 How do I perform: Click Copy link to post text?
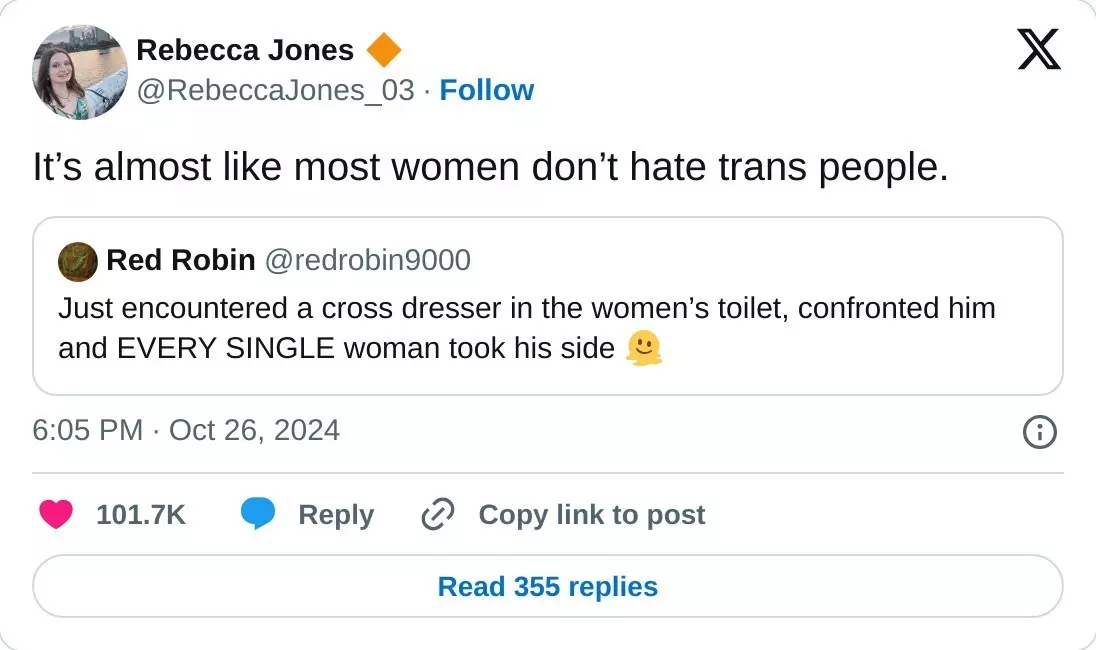coord(592,514)
